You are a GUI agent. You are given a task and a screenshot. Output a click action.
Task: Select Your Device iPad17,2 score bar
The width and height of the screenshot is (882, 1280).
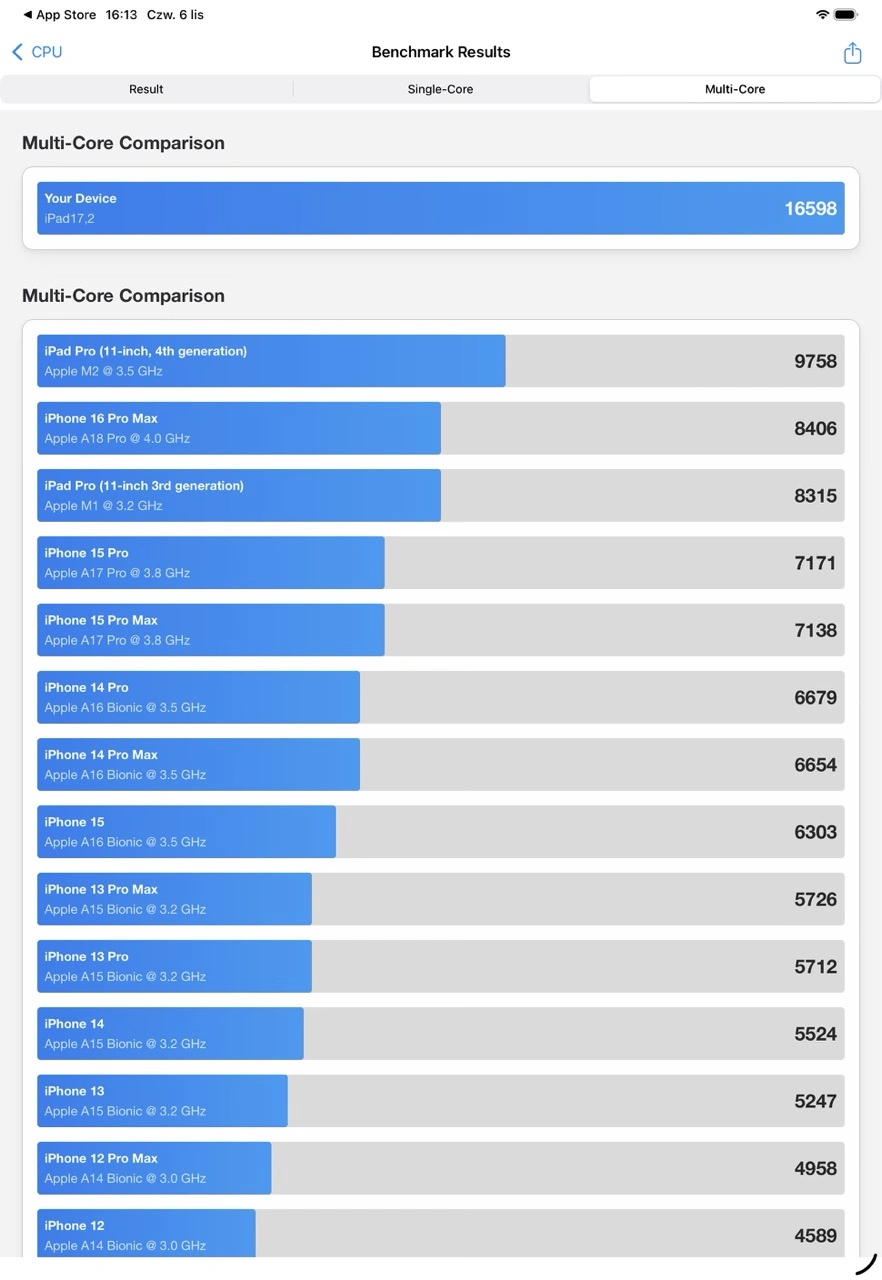coord(440,208)
